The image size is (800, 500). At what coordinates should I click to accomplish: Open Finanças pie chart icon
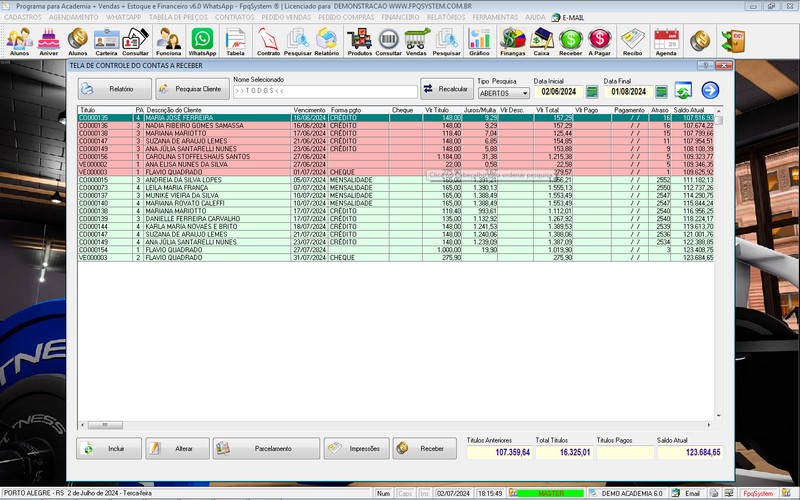pyautogui.click(x=512, y=41)
